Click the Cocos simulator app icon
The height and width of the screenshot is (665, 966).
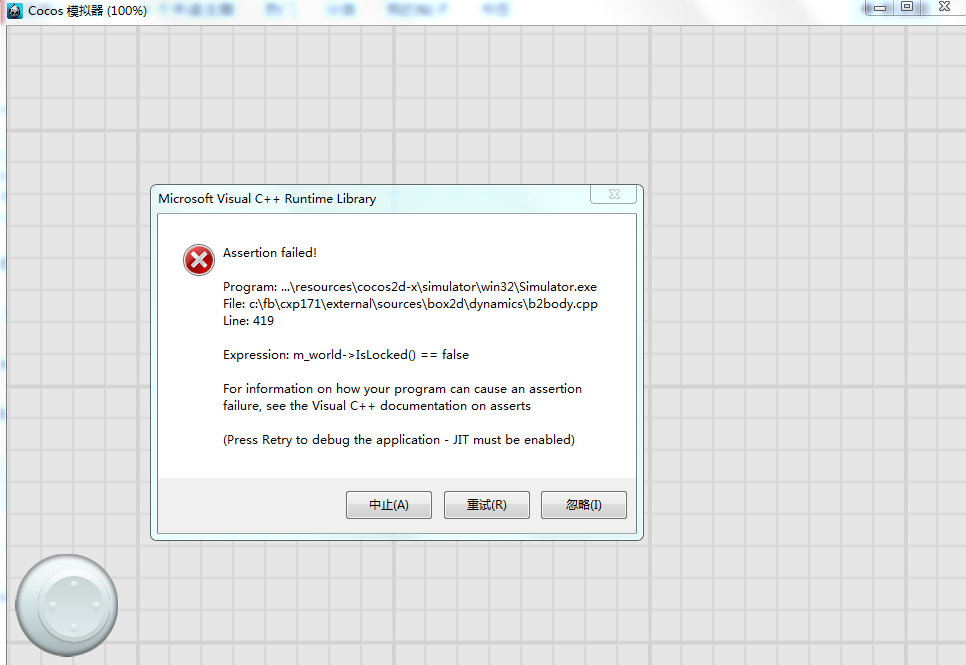(x=14, y=10)
